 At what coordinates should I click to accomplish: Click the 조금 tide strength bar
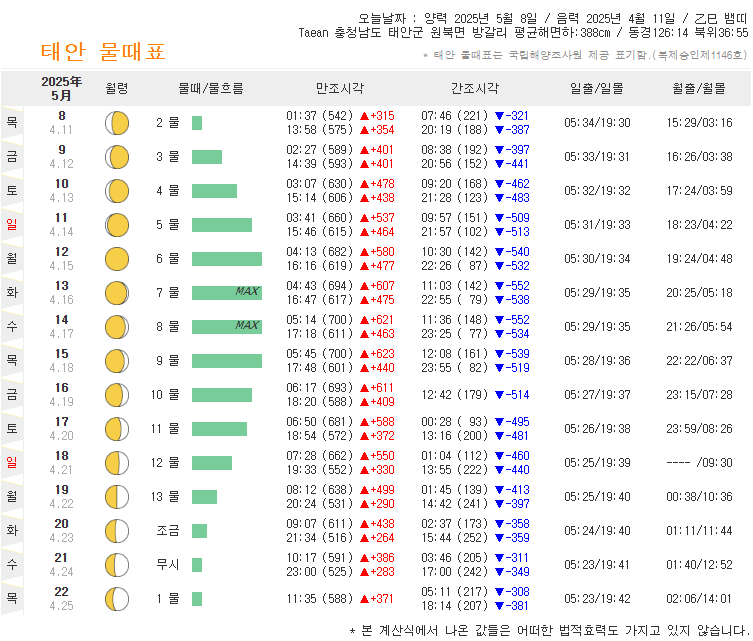[199, 531]
